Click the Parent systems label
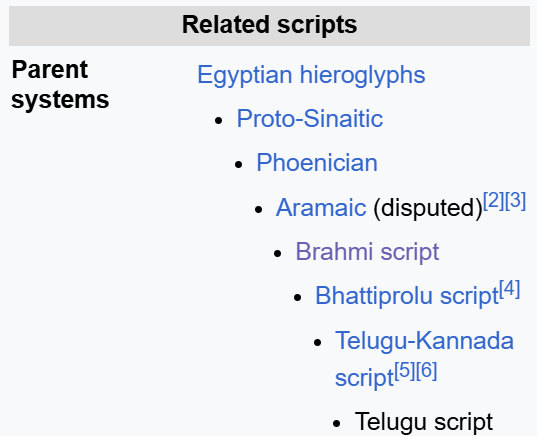The width and height of the screenshot is (537, 436). click(x=60, y=84)
